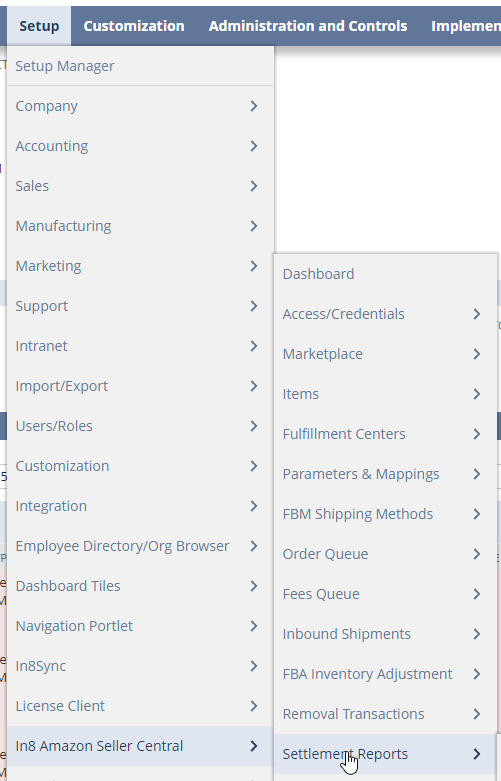This screenshot has width=501, height=781.
Task: Open Administration and Controls tab
Action: pos(308,26)
